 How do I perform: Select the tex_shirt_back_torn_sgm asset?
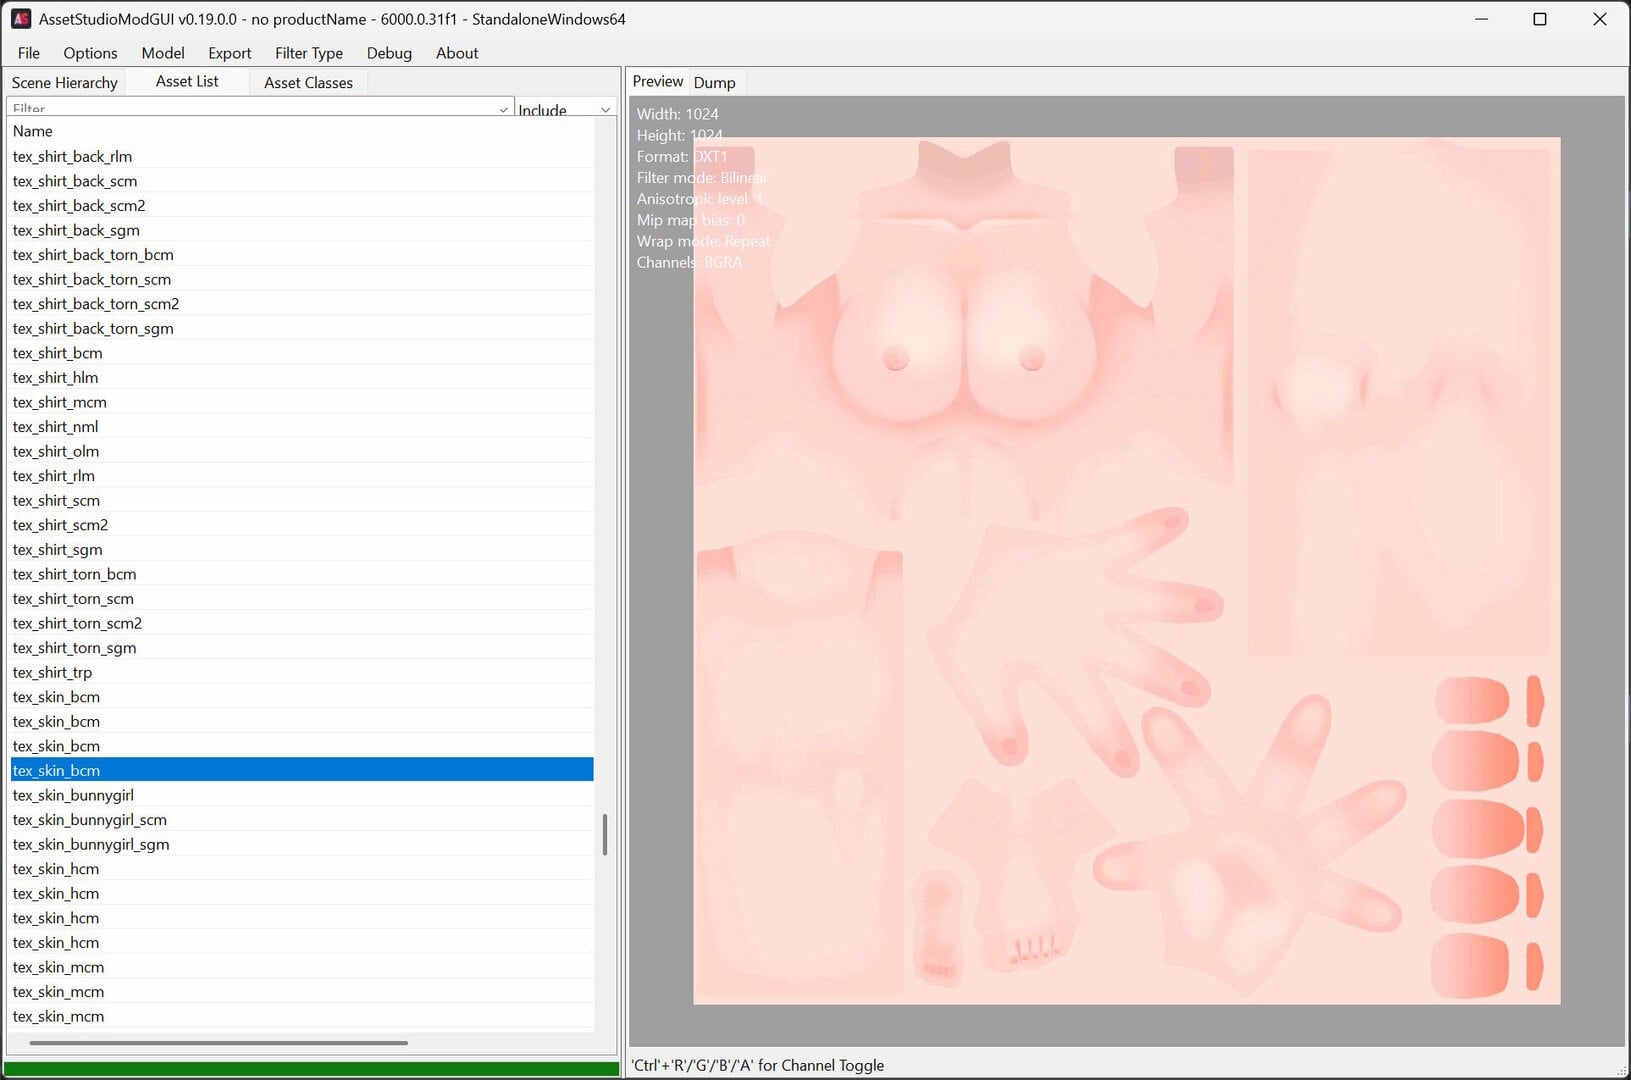pyautogui.click(x=301, y=328)
